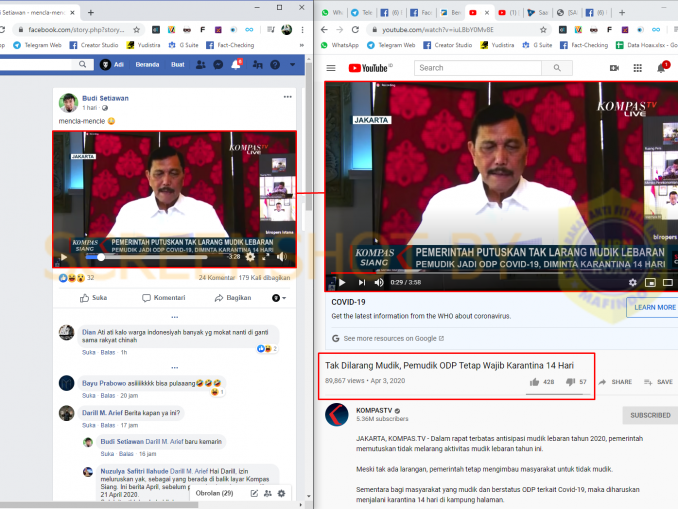The image size is (678, 509).
Task: Click the YouTube search magnifier button
Action: click(x=557, y=68)
